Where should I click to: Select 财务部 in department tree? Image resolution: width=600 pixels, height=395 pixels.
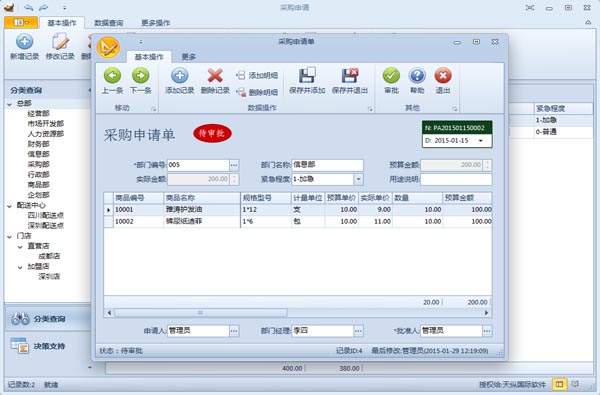pyautogui.click(x=39, y=144)
